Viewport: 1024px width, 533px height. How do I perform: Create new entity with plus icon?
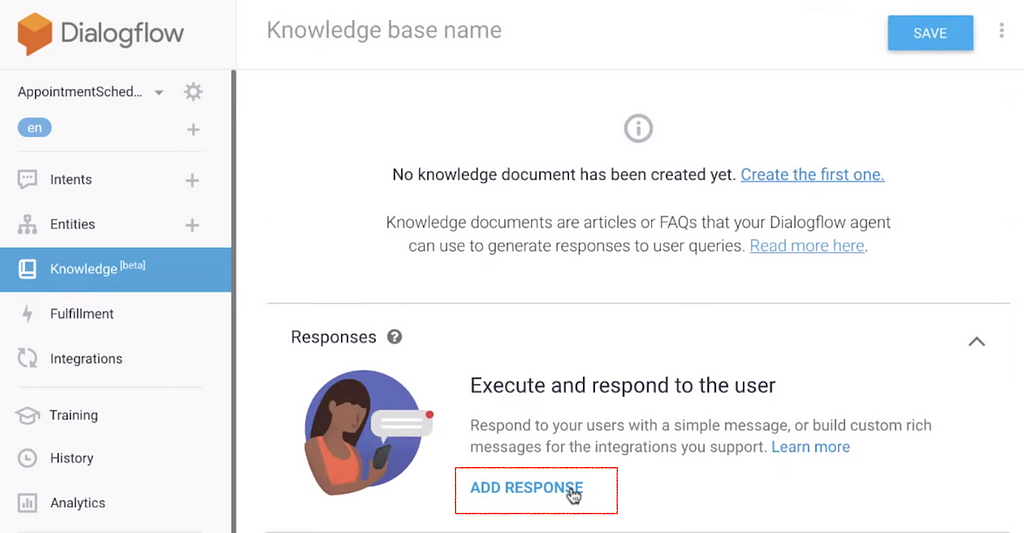tap(192, 225)
